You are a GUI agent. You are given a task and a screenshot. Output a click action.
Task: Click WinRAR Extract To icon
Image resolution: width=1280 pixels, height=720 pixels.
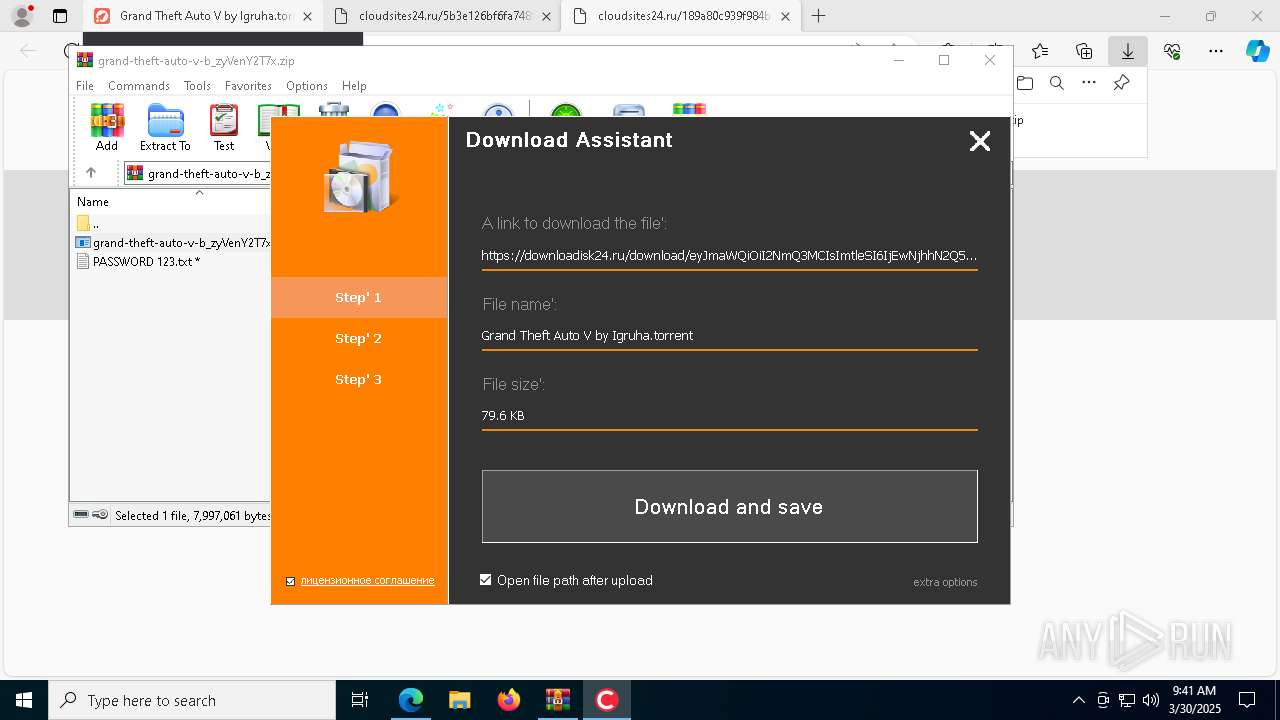click(x=165, y=127)
